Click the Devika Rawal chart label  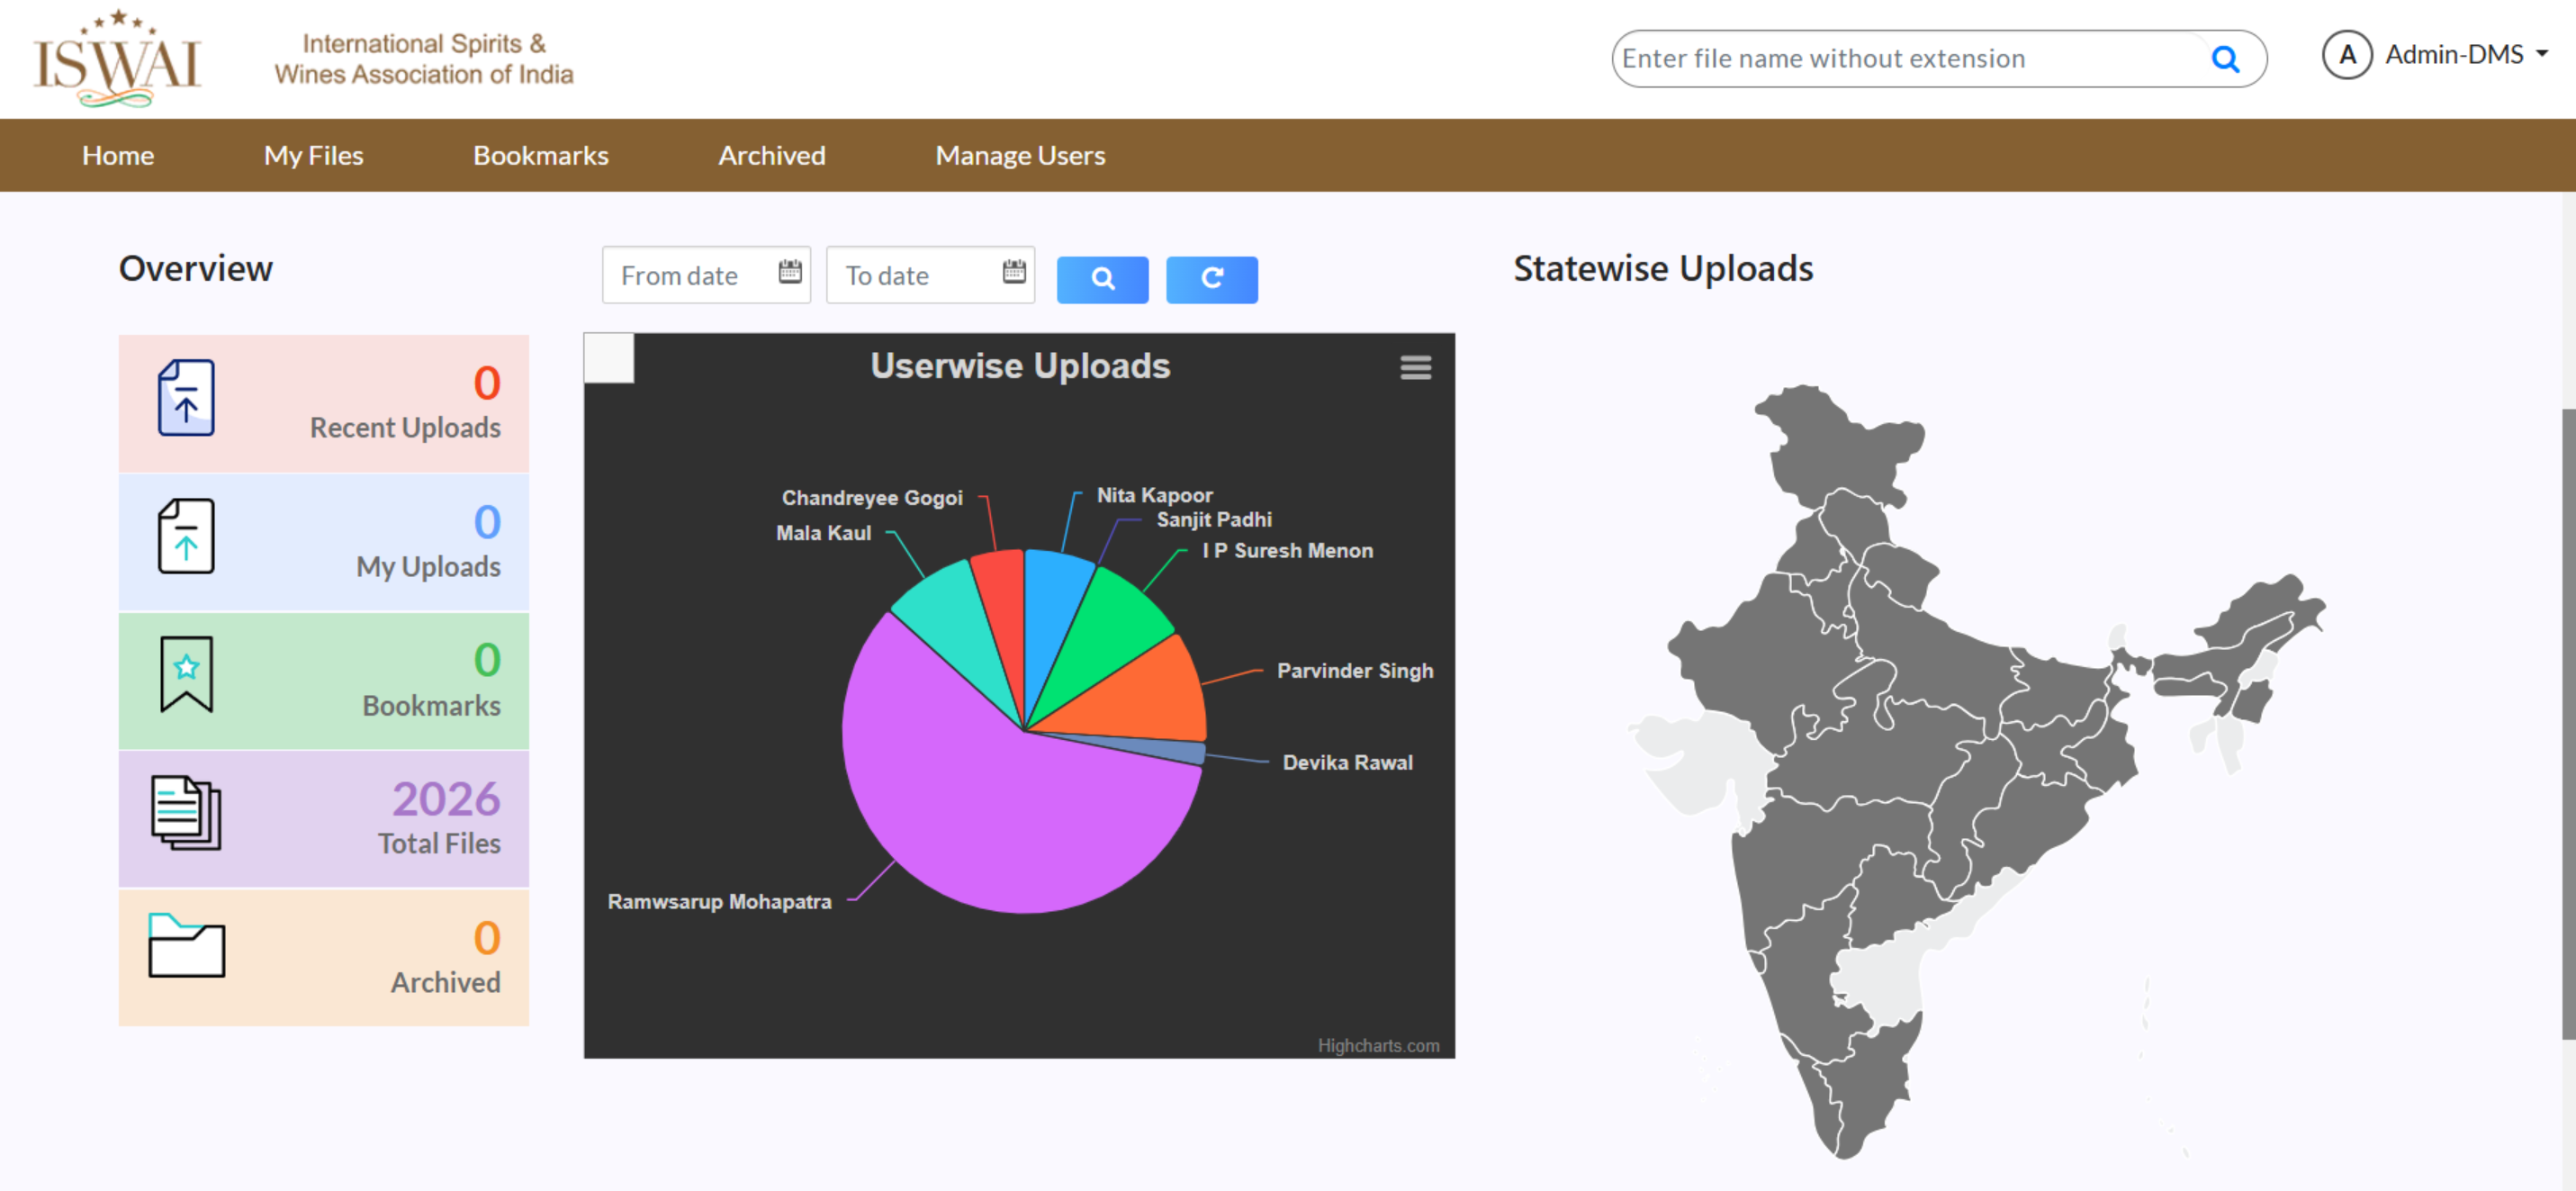pos(1347,762)
